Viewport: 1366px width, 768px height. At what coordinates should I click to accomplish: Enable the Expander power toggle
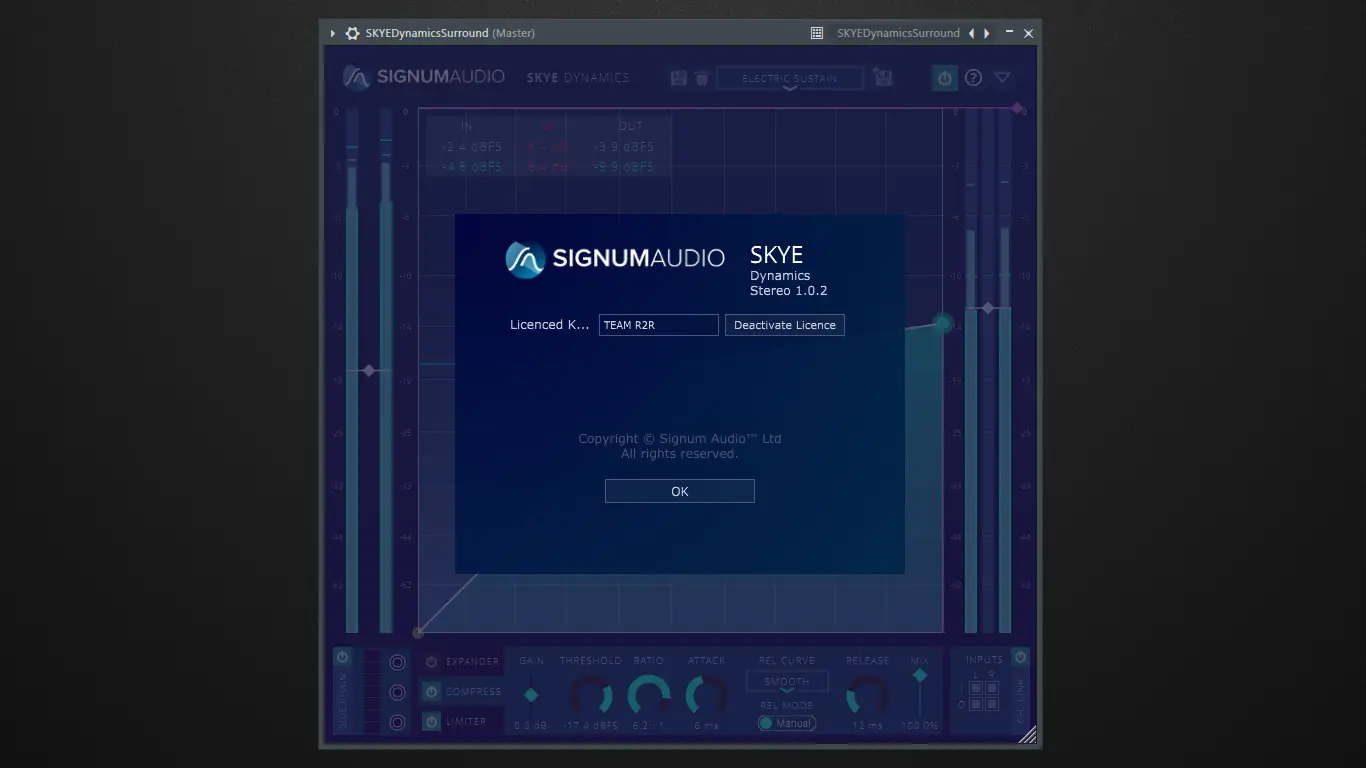tap(431, 662)
